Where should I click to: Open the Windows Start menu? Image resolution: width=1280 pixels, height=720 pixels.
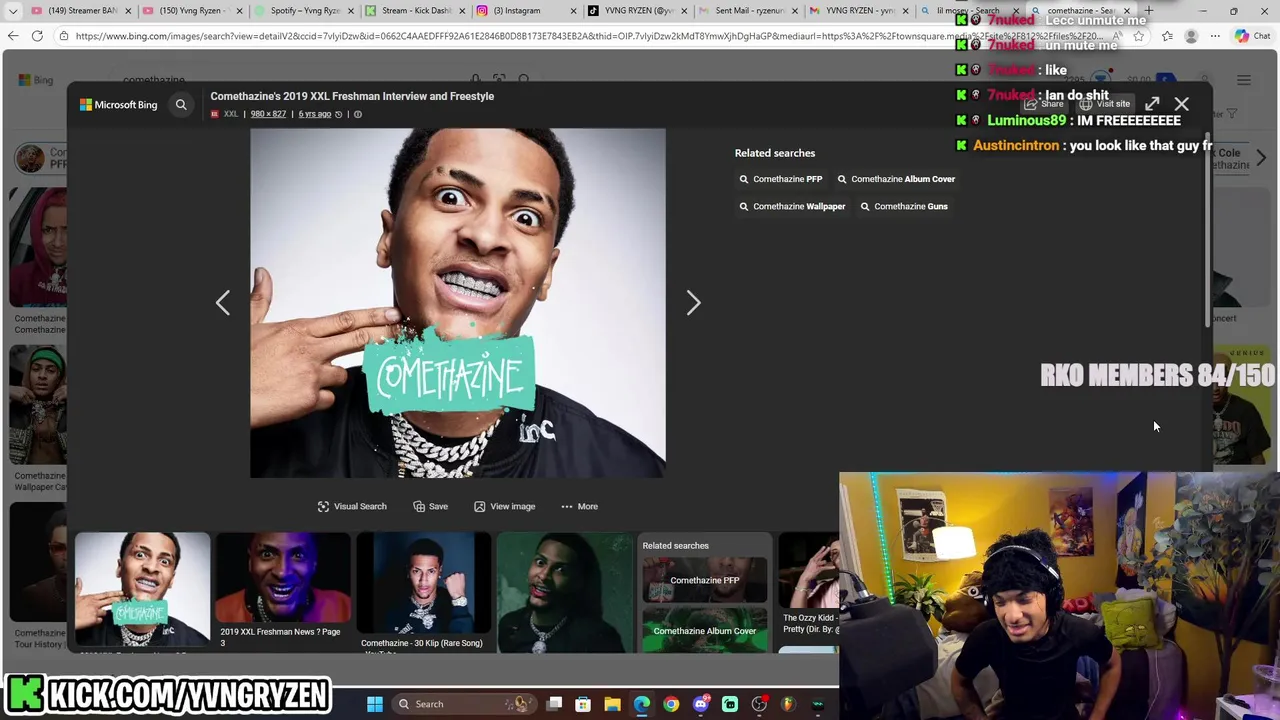374,704
